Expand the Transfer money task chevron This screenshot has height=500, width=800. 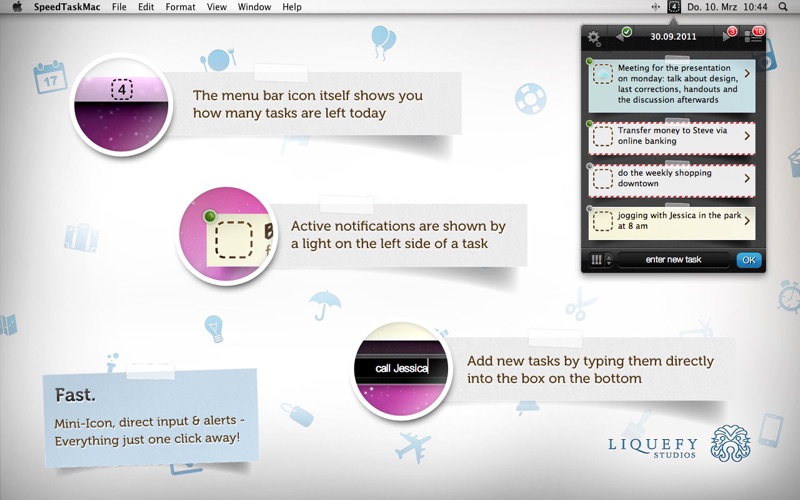747,136
